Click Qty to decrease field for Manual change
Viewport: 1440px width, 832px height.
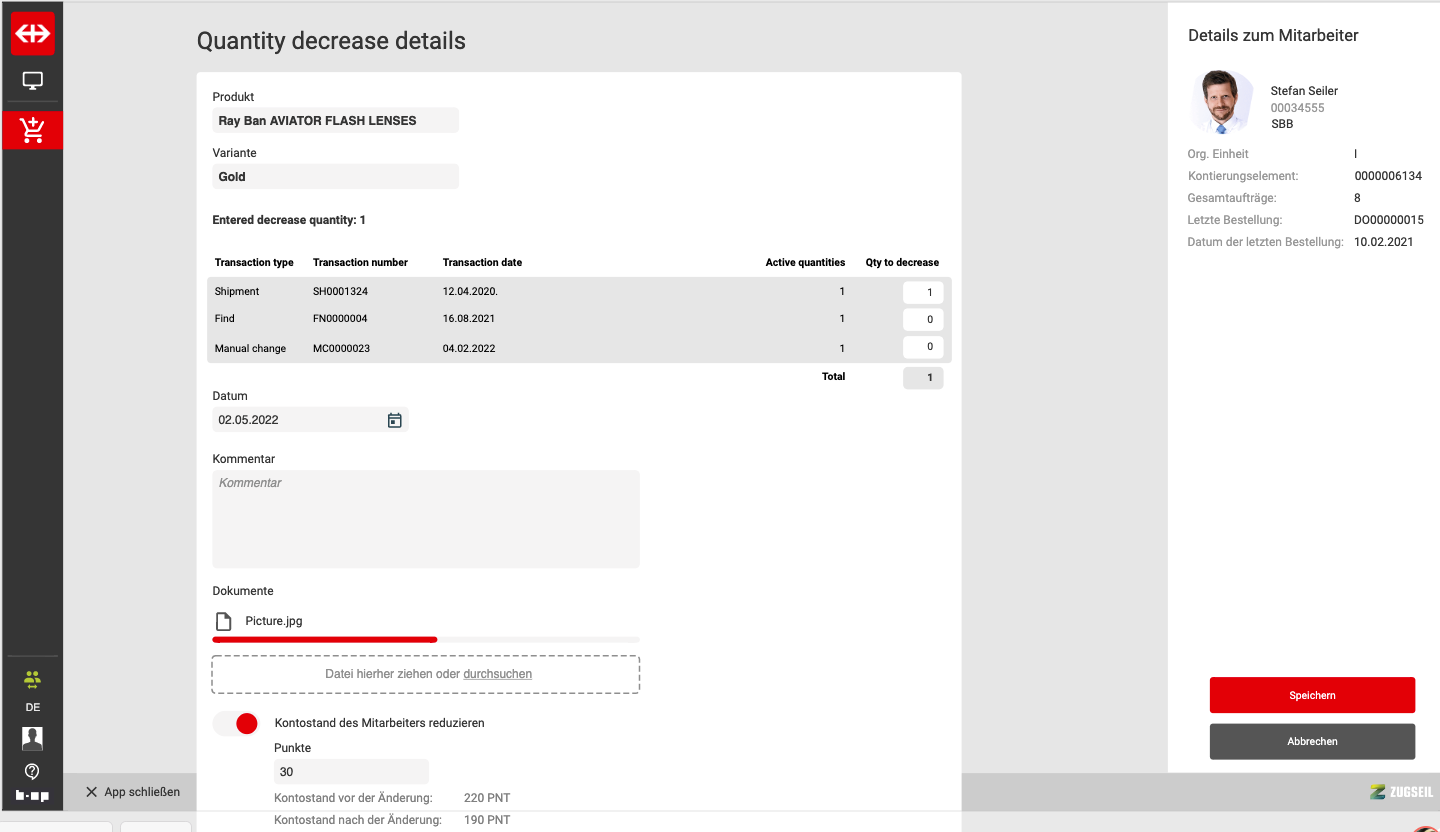pos(923,347)
